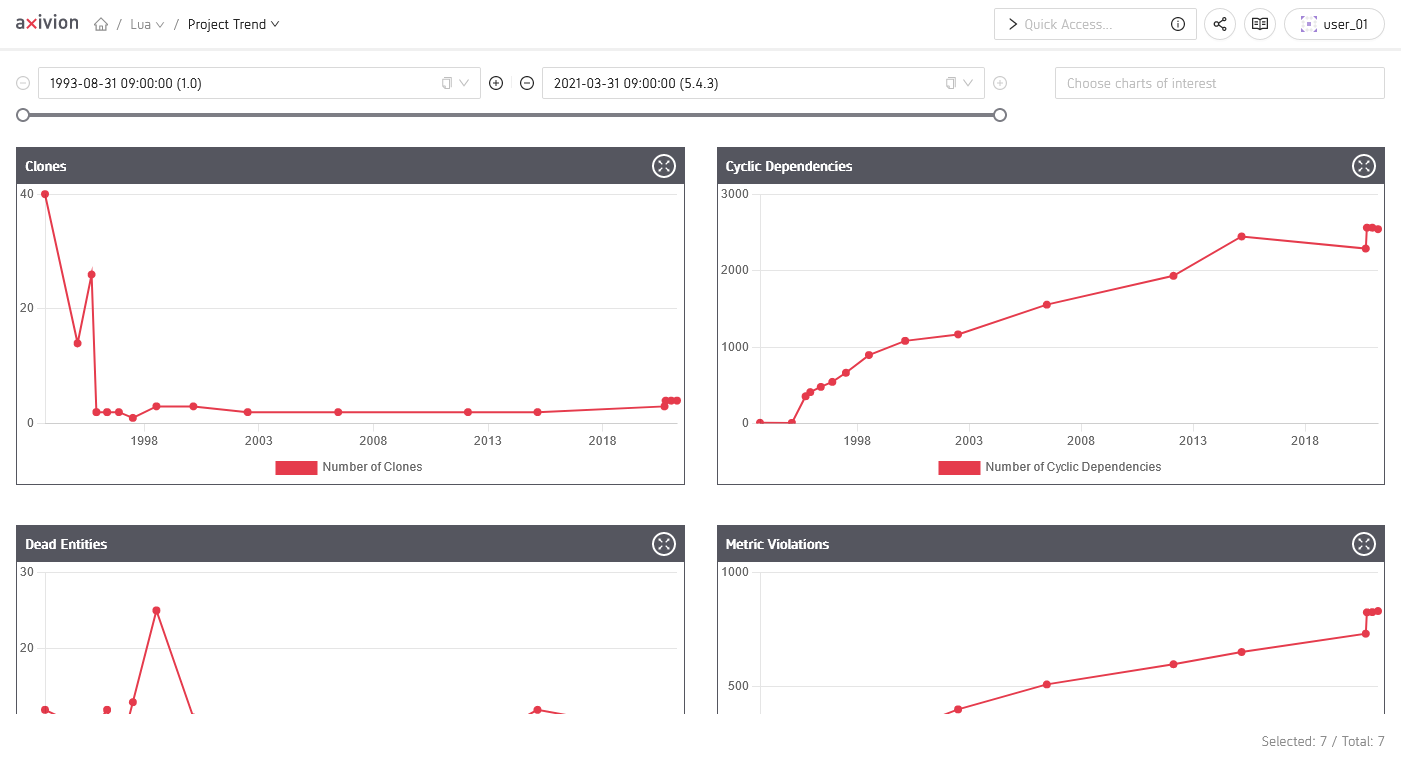
Task: Click the 40-value data point in Clones chart
Action: [45, 194]
